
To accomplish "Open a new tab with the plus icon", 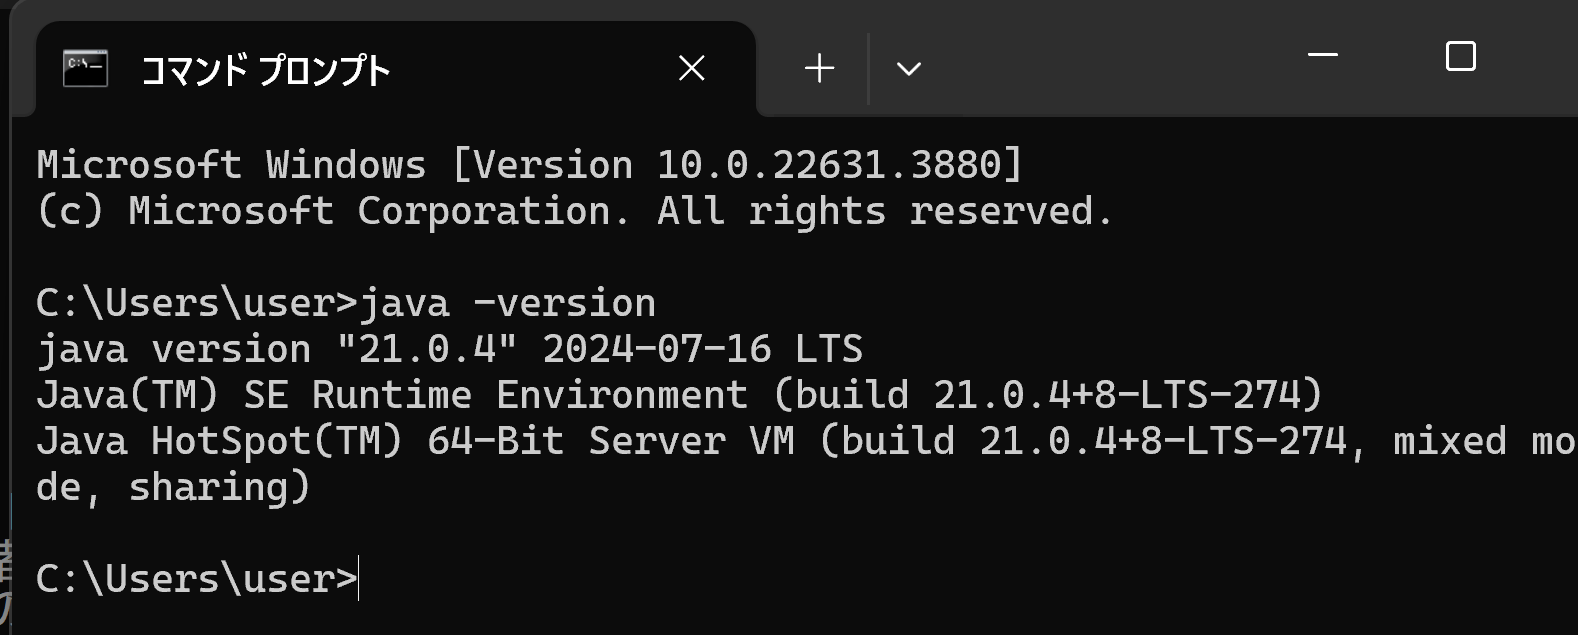I will pos(819,69).
